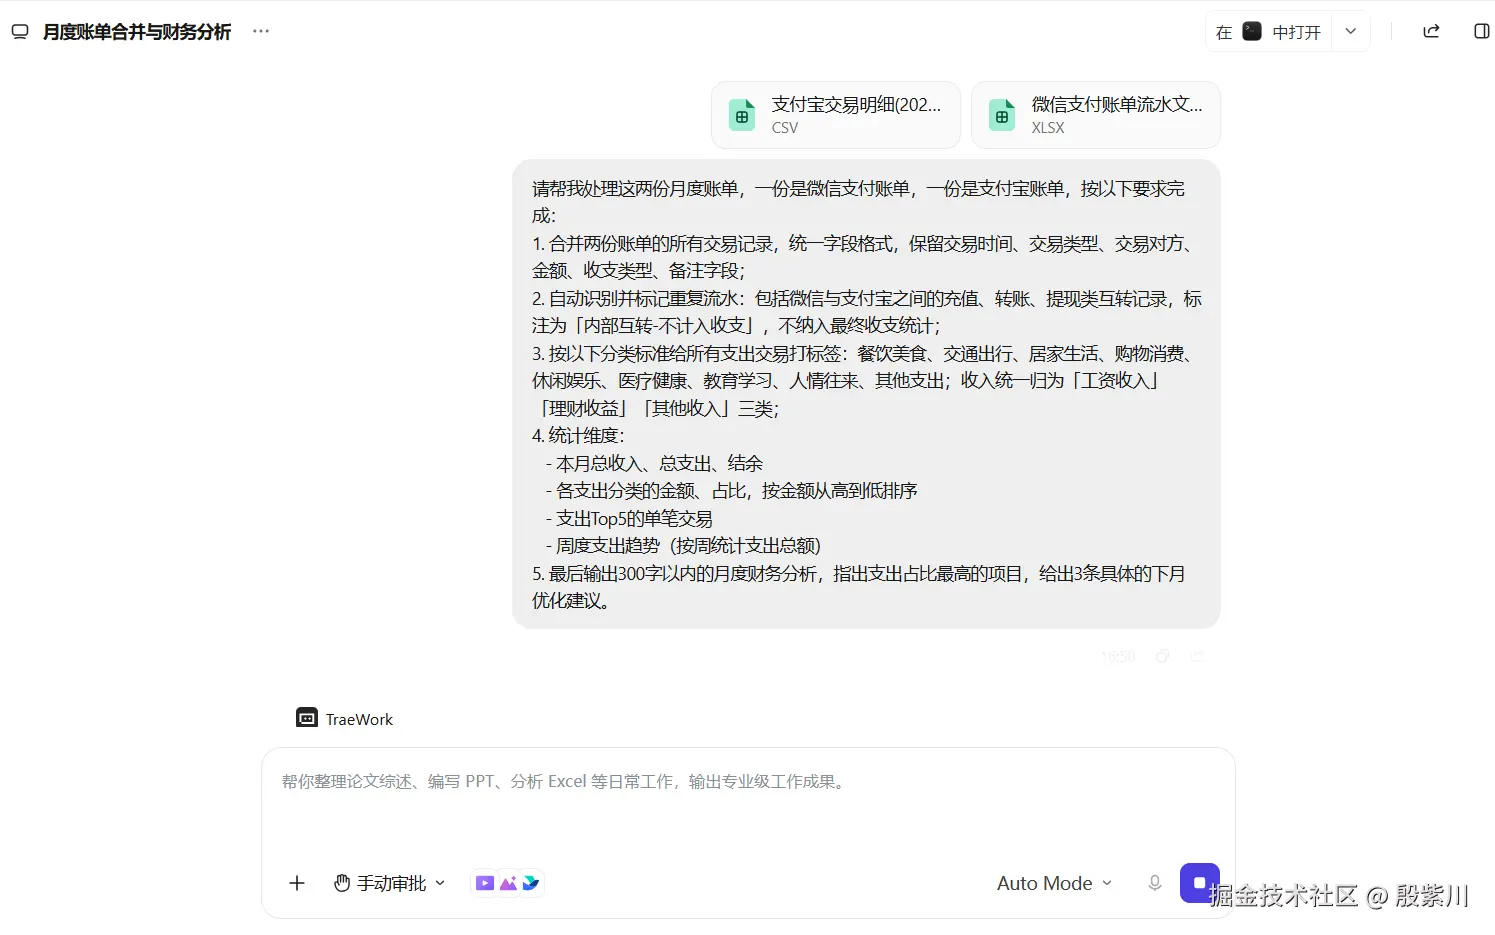Screen dimensions: 1495x935
Task: Open the Auto Mode selector
Action: point(1054,883)
